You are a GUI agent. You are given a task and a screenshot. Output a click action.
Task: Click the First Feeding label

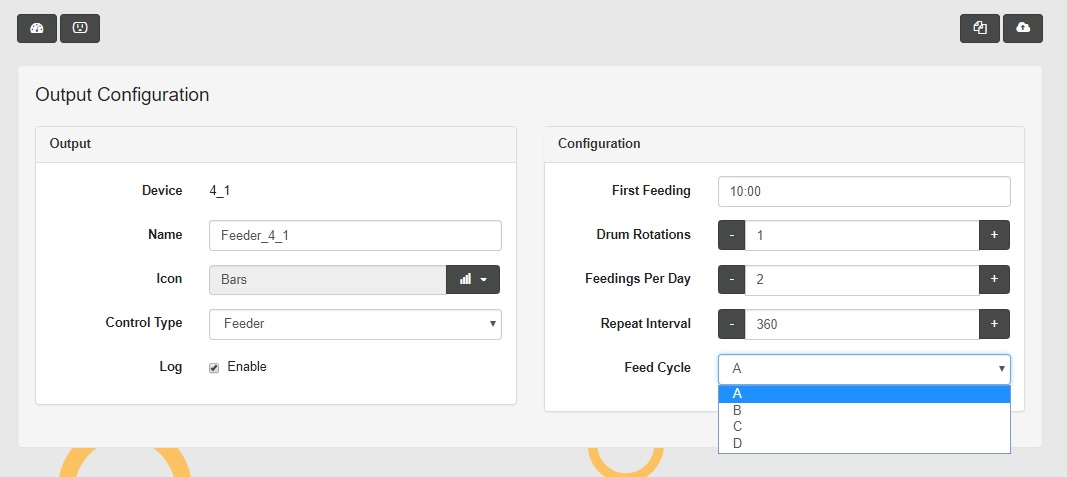(x=651, y=191)
